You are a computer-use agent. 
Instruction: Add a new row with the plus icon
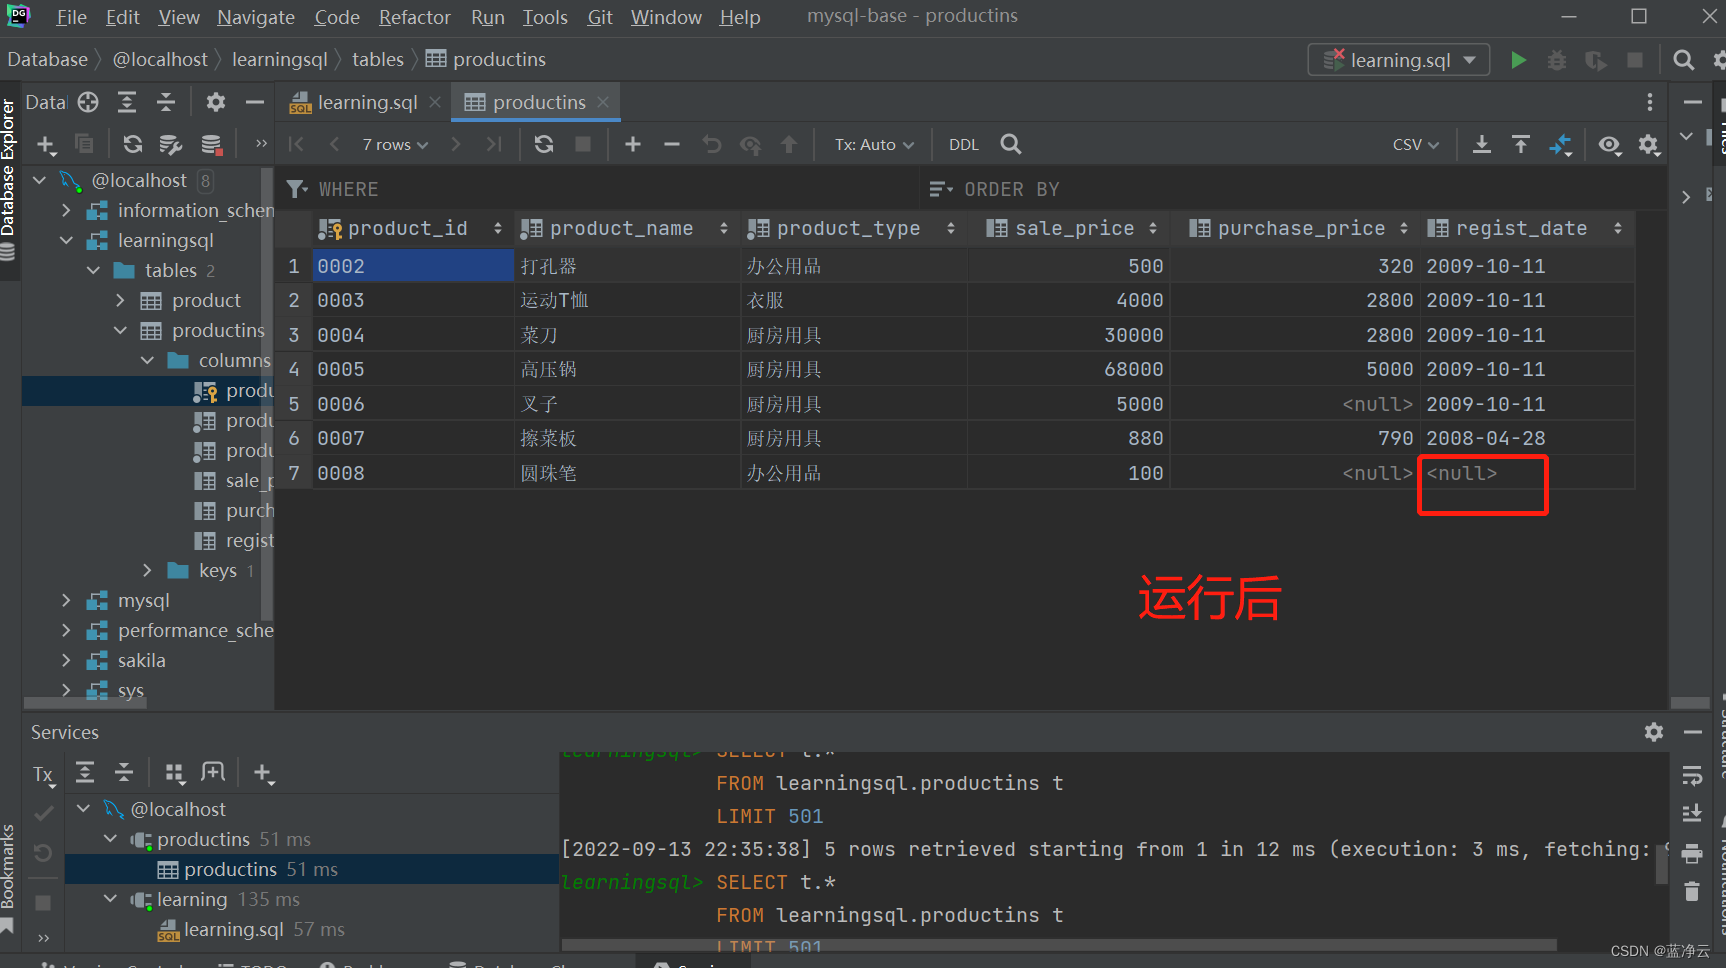[x=633, y=144]
